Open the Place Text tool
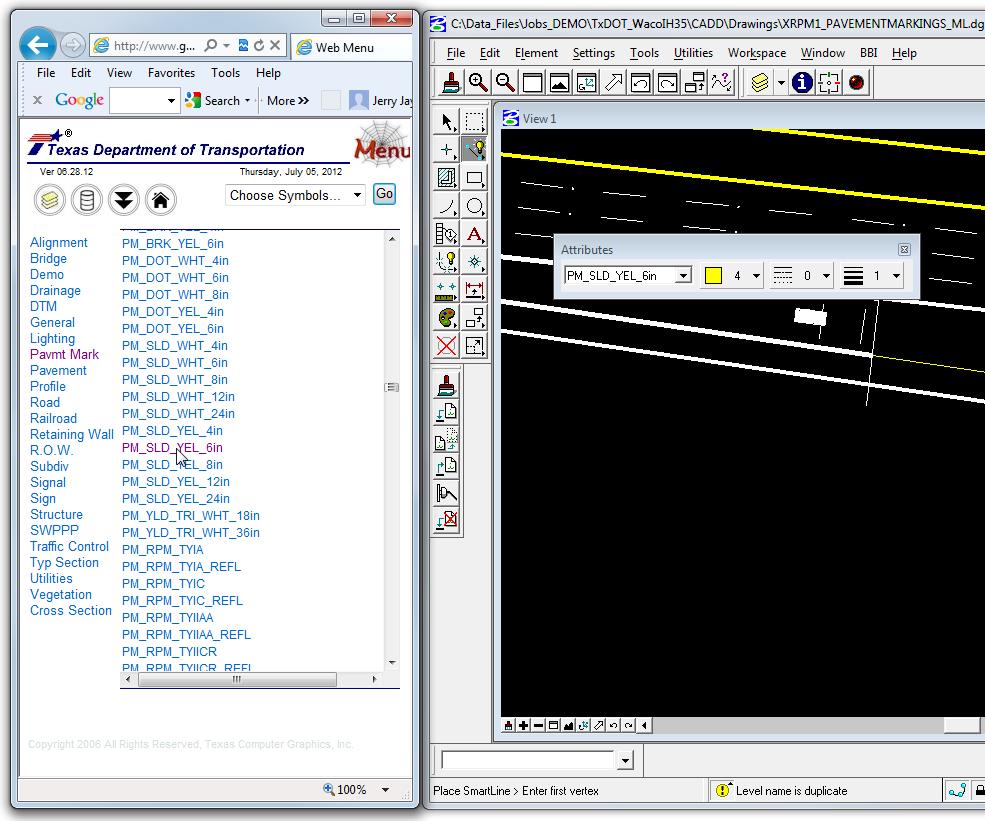This screenshot has width=985, height=821. pyautogui.click(x=474, y=234)
